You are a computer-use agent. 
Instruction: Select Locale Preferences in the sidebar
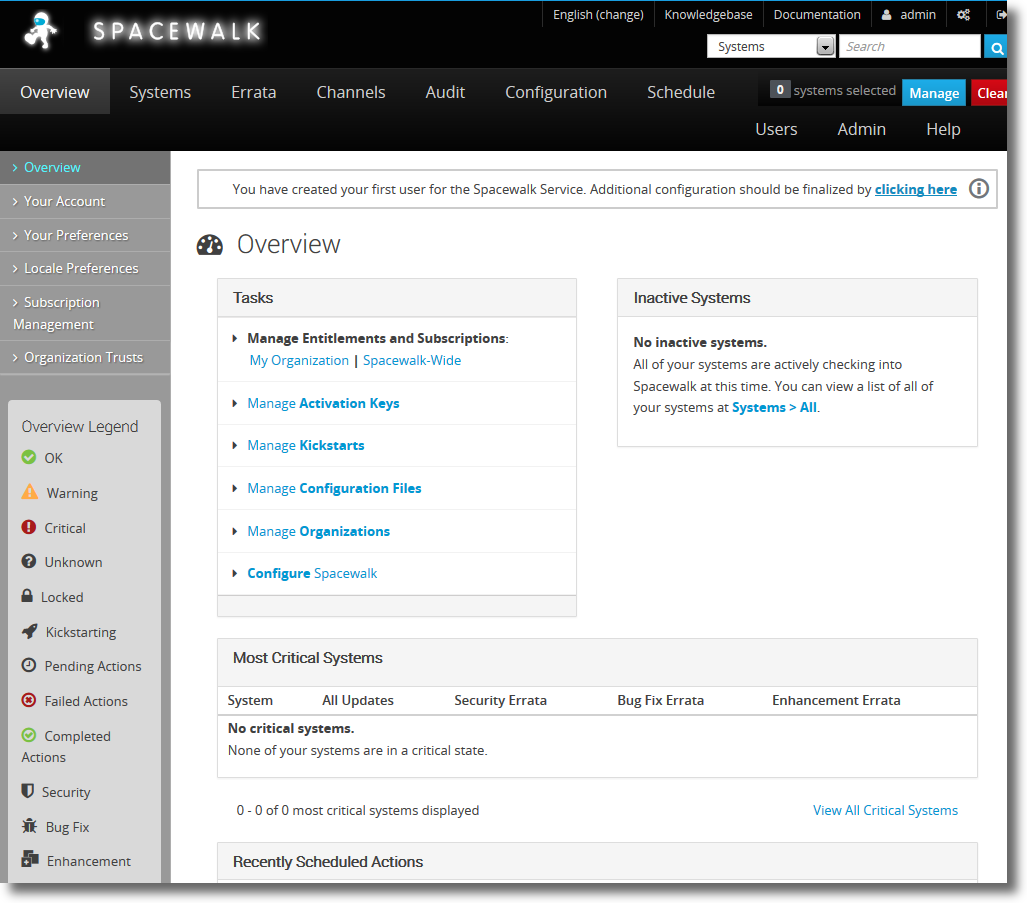pyautogui.click(x=85, y=268)
